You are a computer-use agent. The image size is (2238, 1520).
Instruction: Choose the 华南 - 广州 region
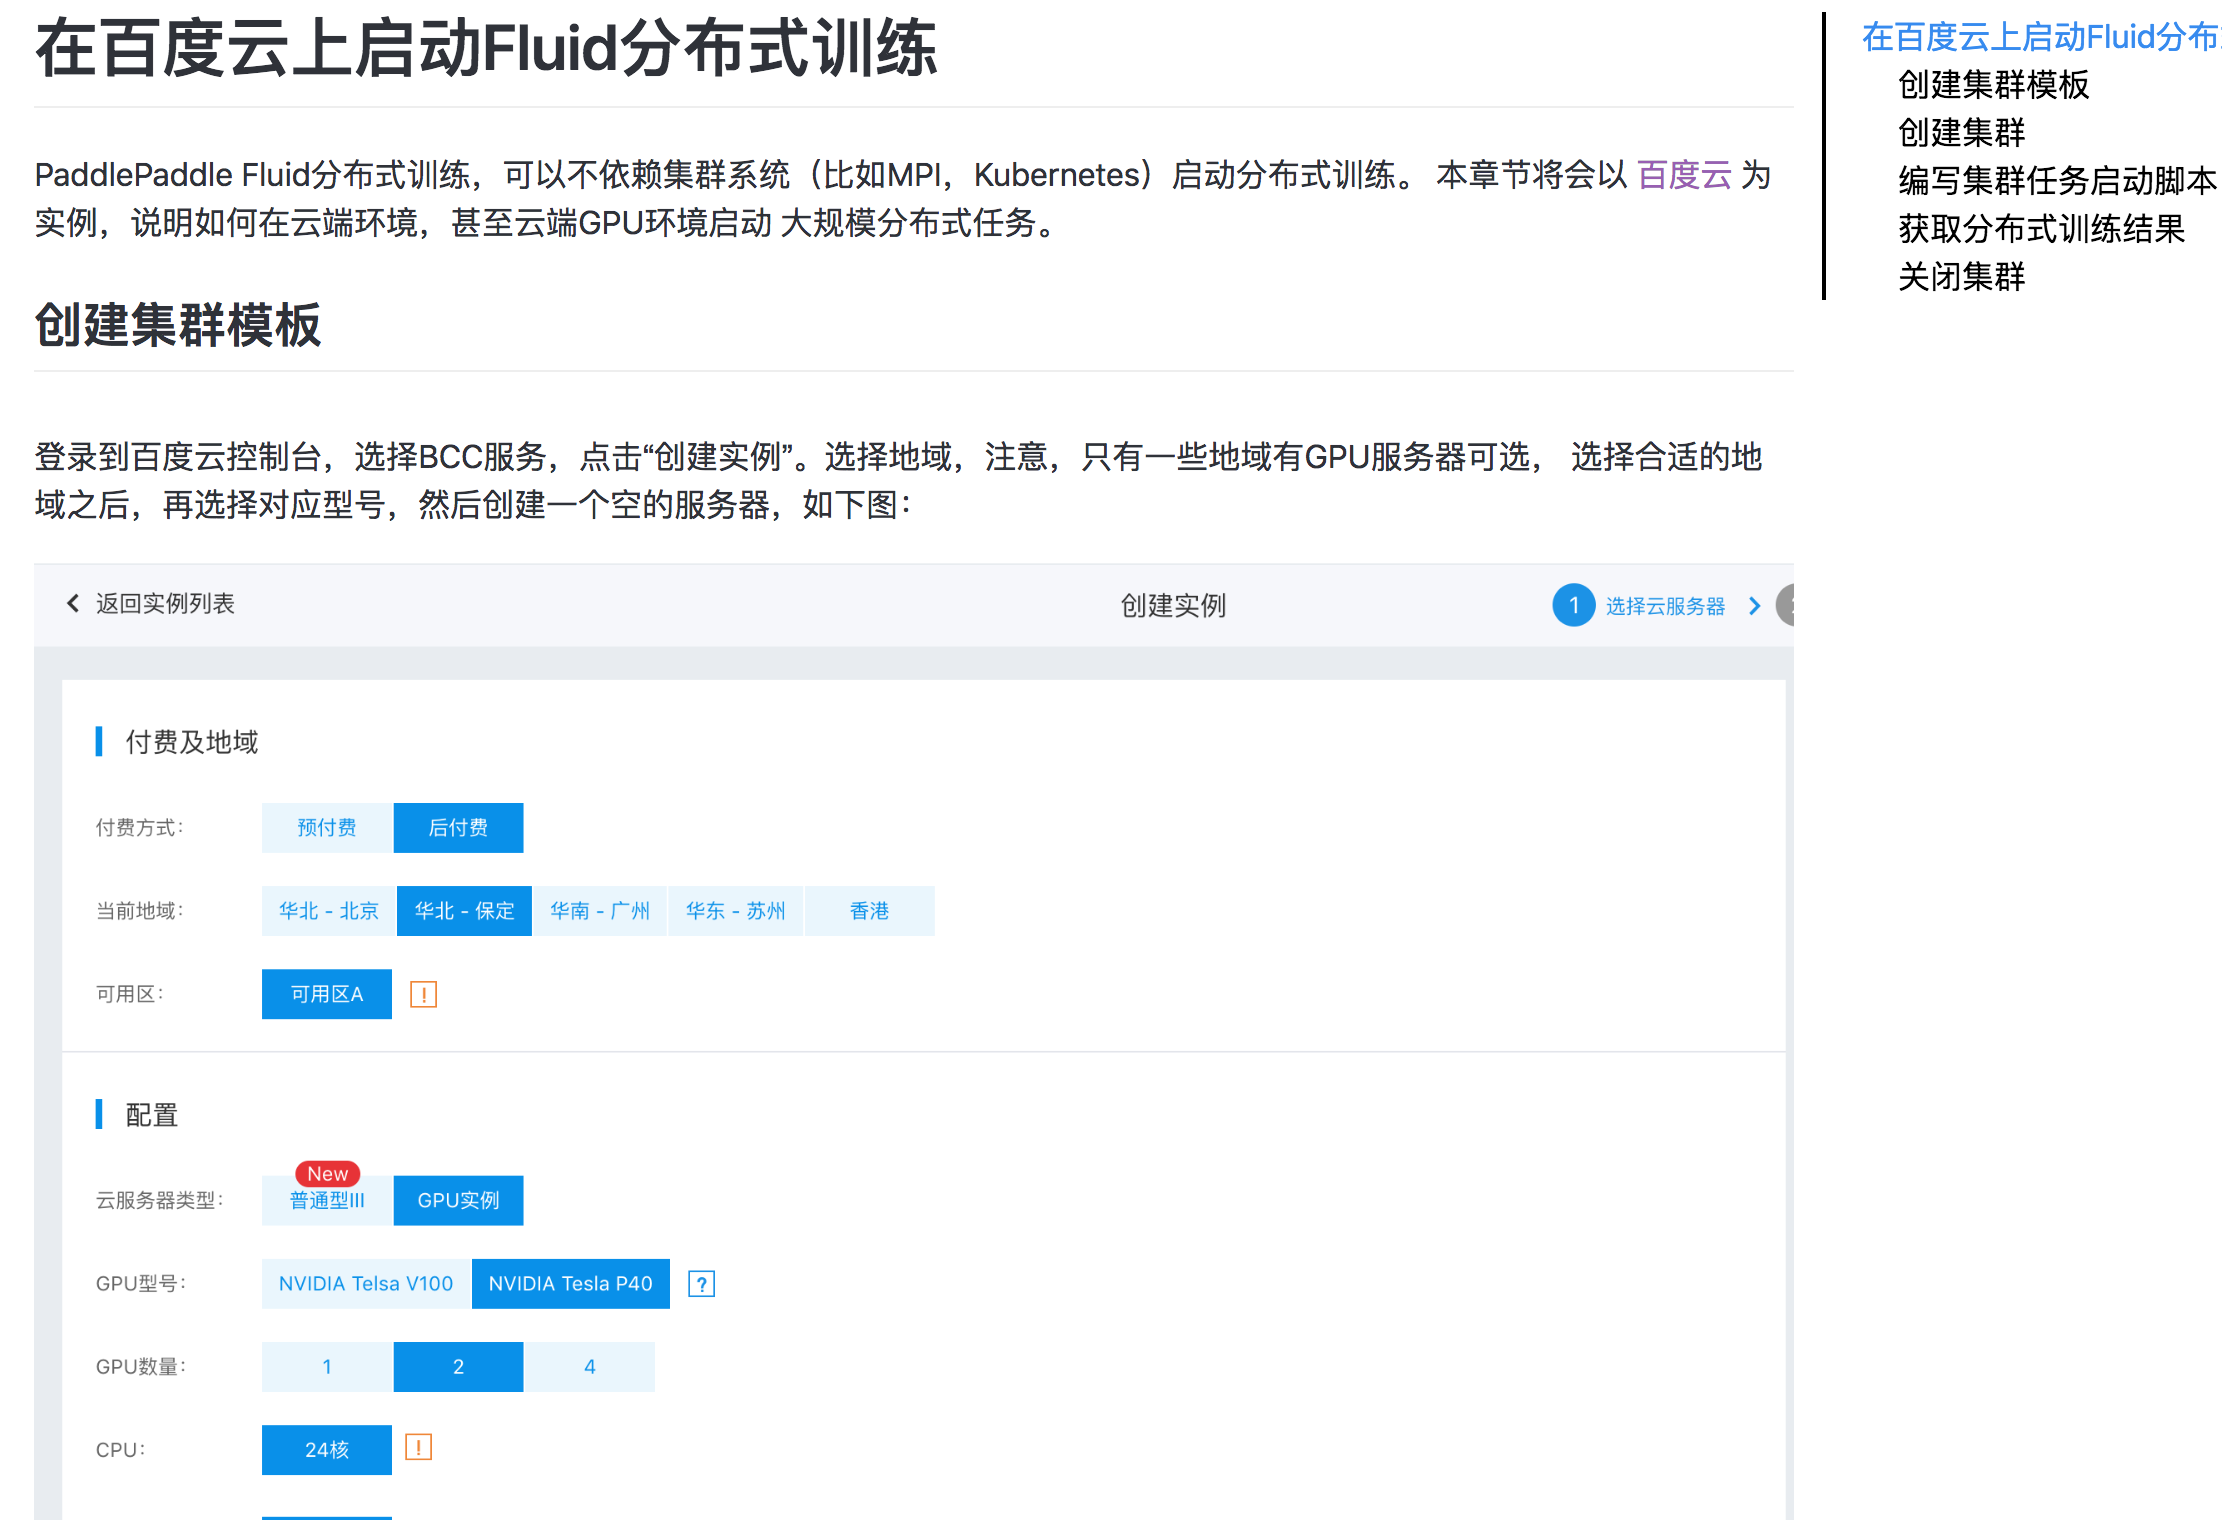pyautogui.click(x=600, y=911)
